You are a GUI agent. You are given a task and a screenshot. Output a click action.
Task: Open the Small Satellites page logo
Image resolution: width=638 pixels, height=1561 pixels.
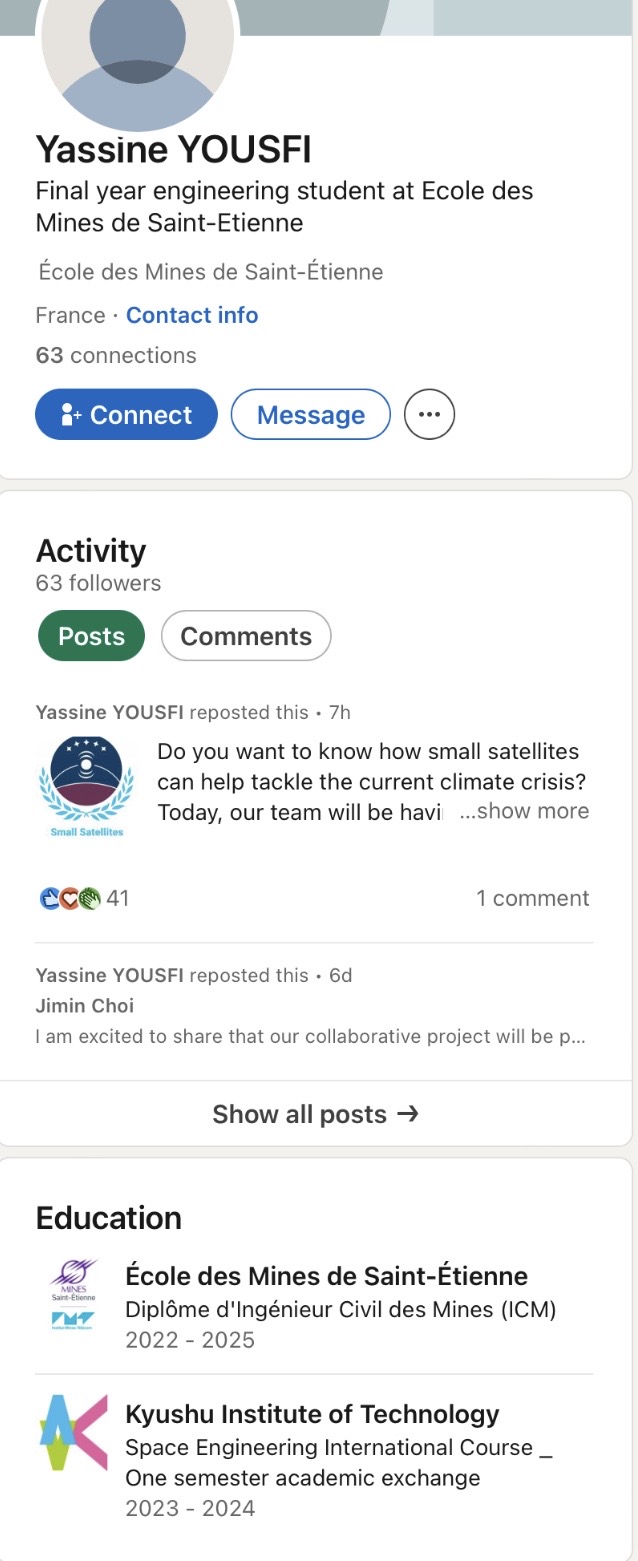pos(86,786)
